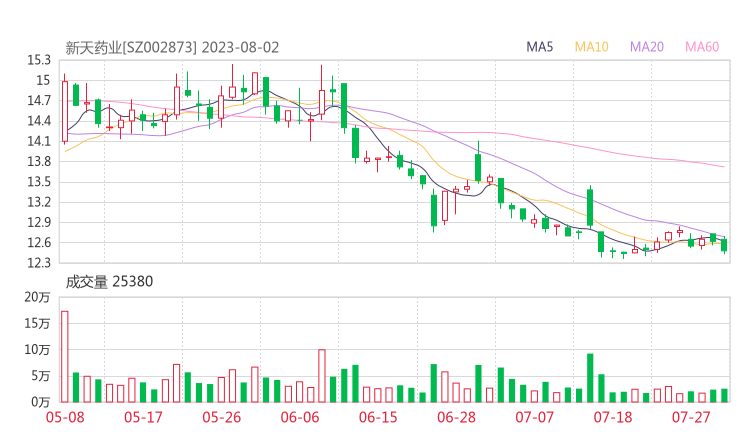This screenshot has width=740, height=440.
Task: Click the 20万 volume axis label
Action: [37, 297]
